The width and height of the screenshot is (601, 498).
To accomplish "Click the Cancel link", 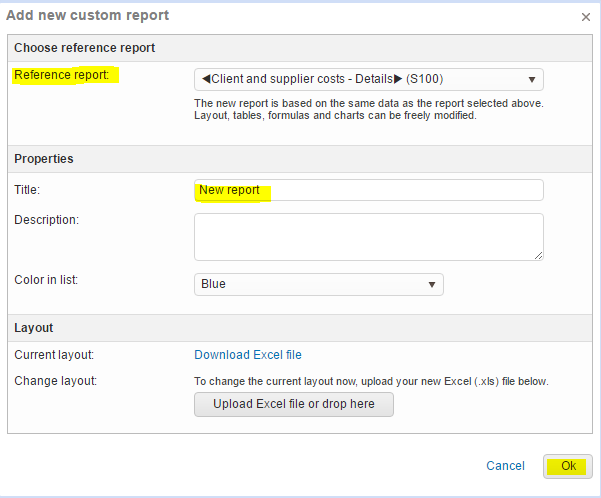I will tap(505, 466).
